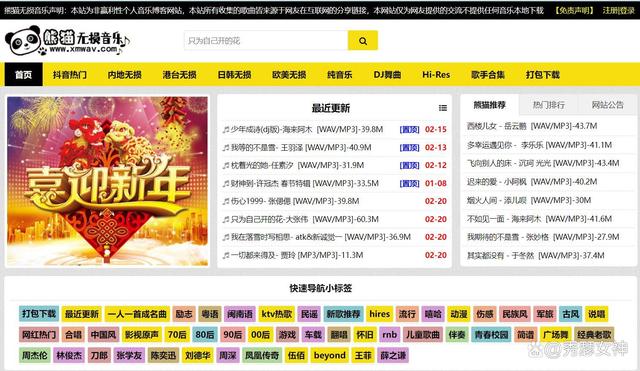
Task: Select the hires tag
Action: [x=380, y=313]
